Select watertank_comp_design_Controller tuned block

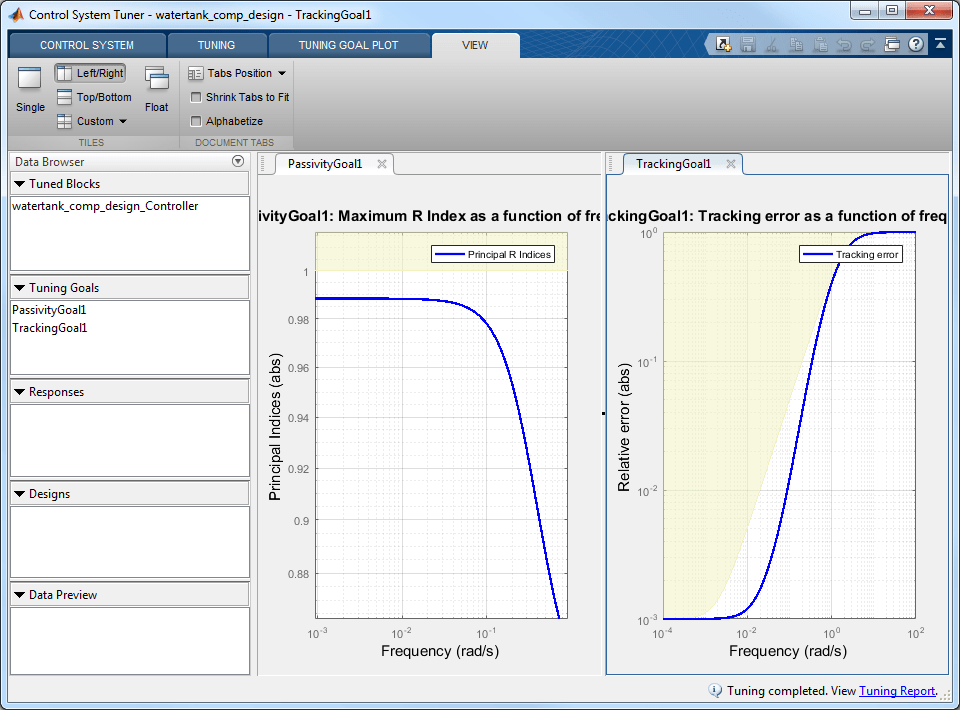tap(105, 206)
